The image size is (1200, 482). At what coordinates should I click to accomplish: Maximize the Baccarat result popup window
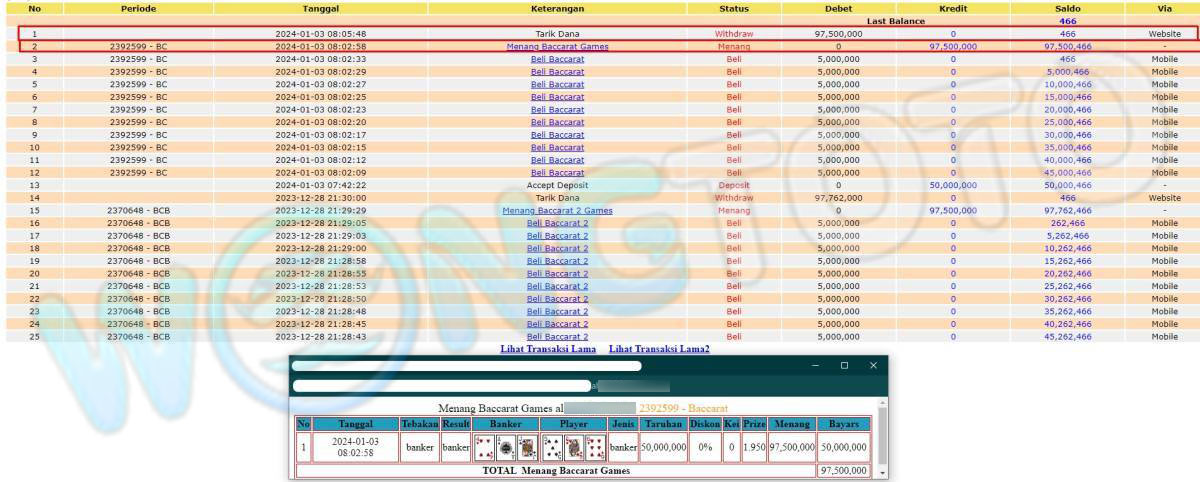tap(845, 366)
